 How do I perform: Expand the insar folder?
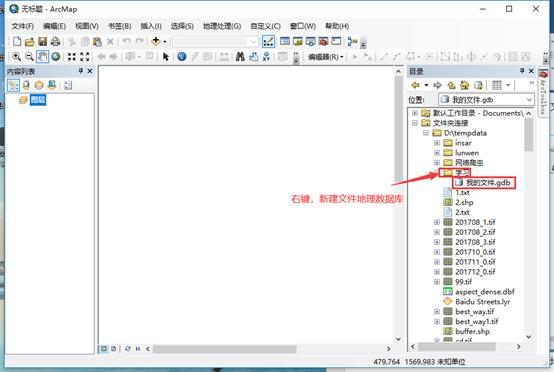[437, 143]
